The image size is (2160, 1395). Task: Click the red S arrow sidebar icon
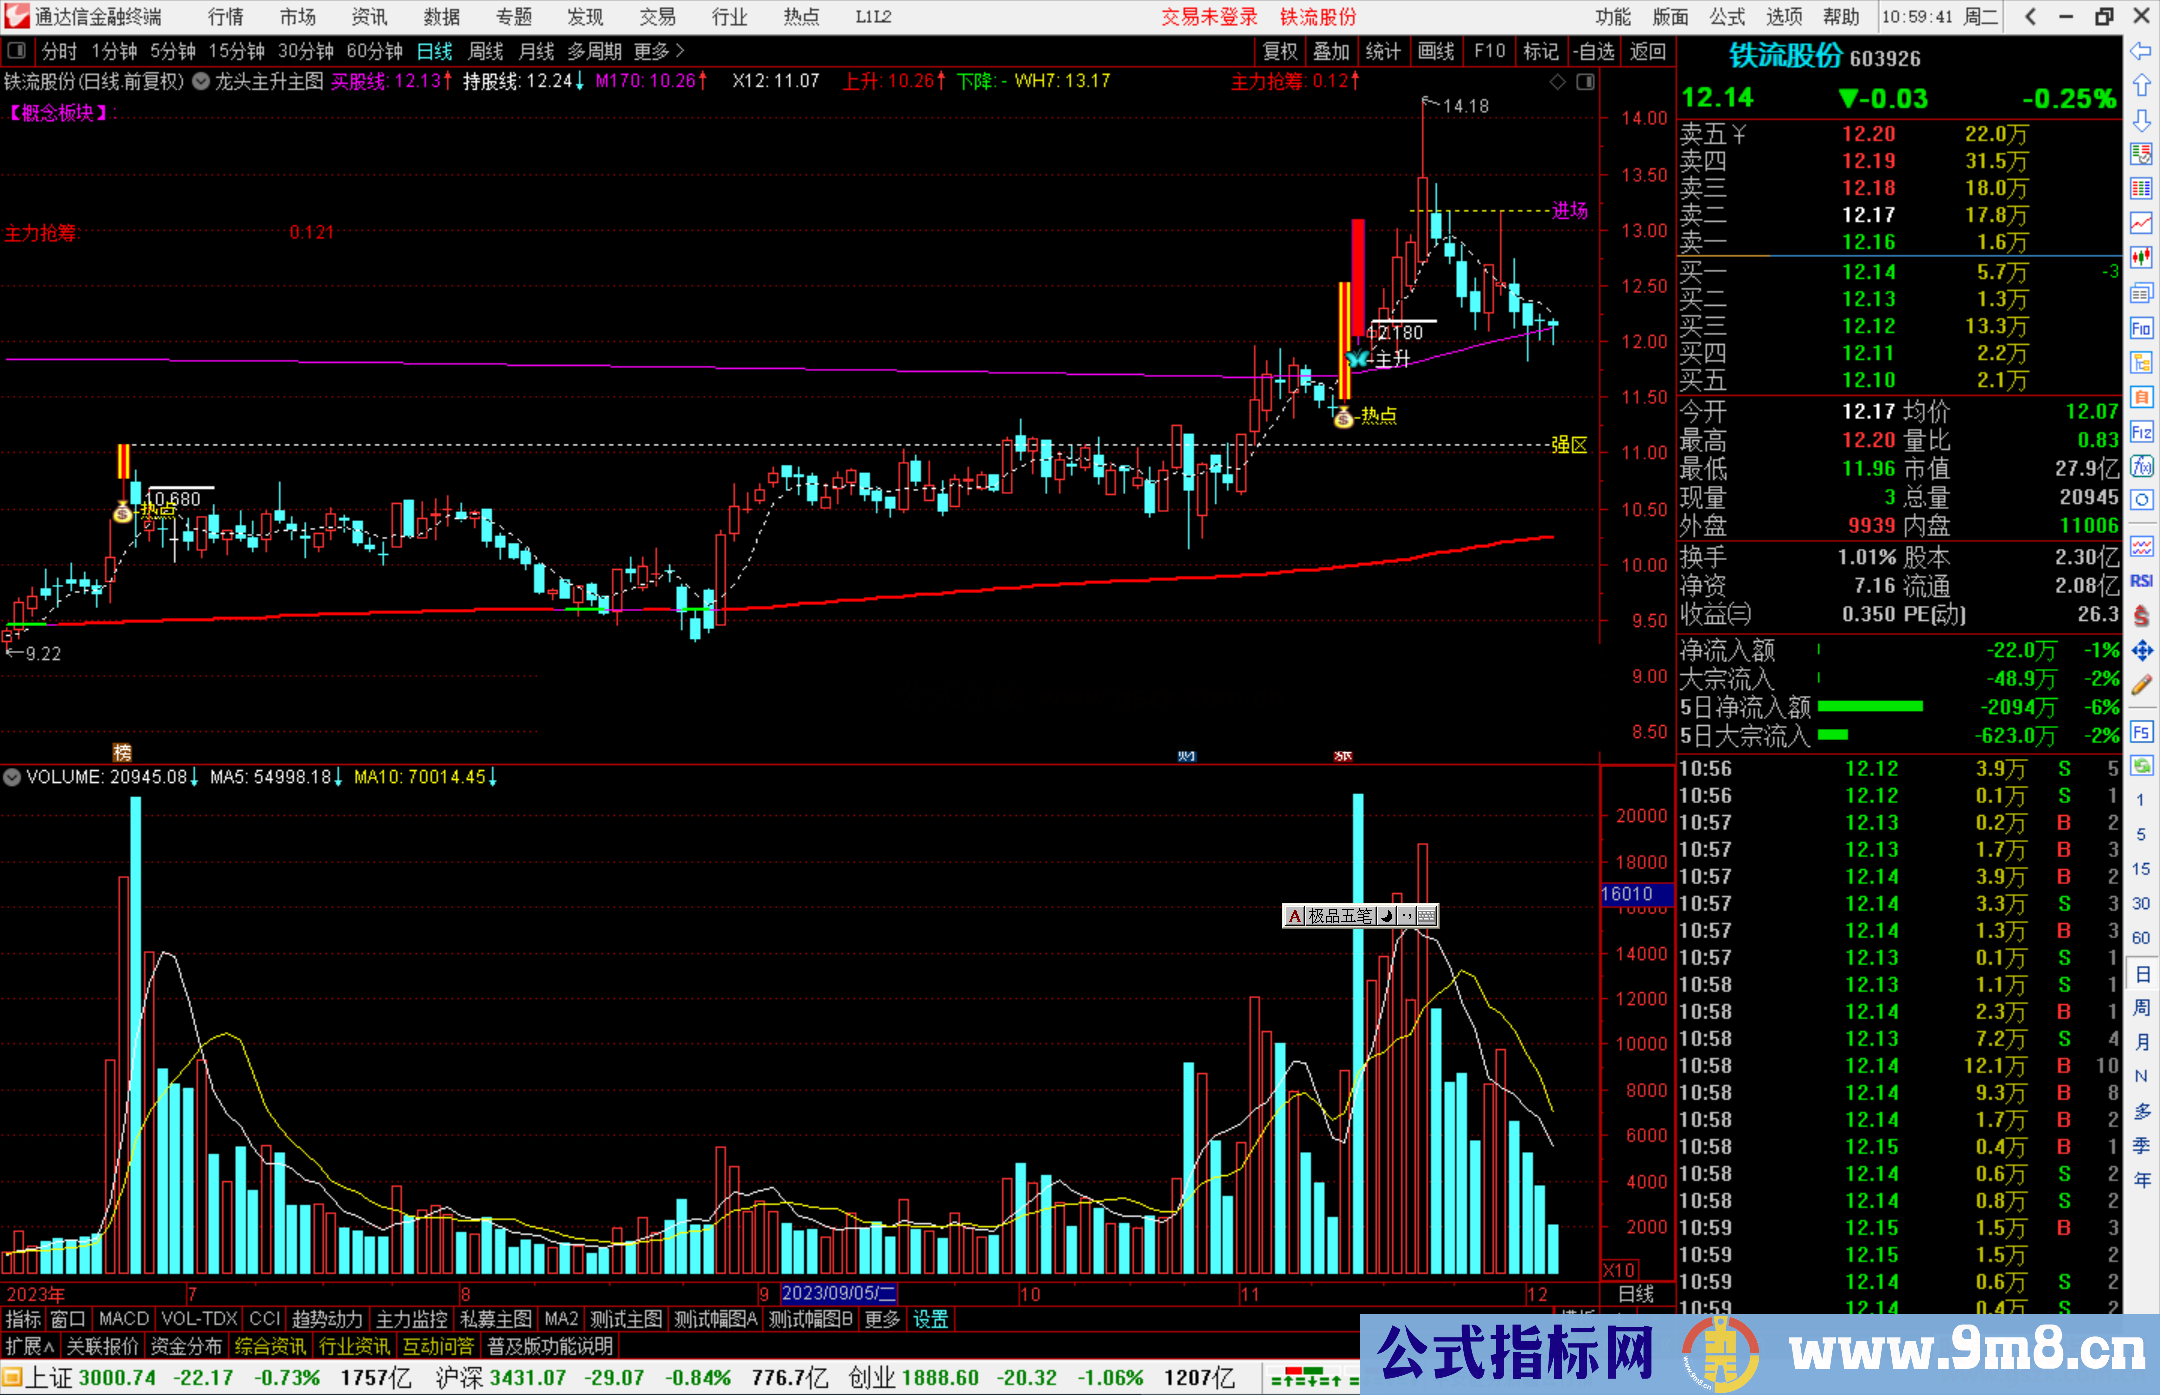[x=2141, y=616]
